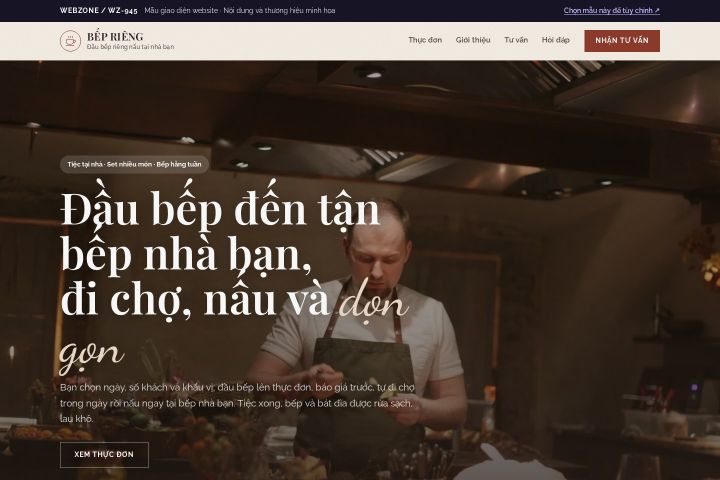Click text 'Mẫu giao diện website'
The width and height of the screenshot is (720, 480).
pyautogui.click(x=181, y=11)
